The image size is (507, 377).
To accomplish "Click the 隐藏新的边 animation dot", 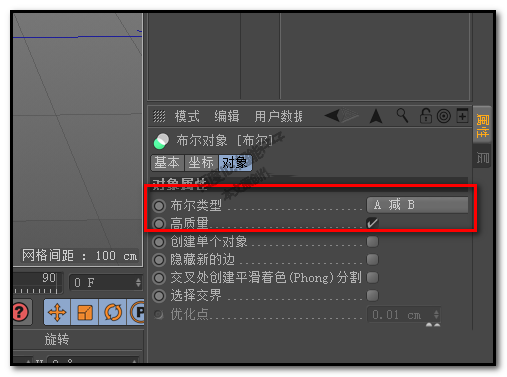I will click(x=159, y=260).
